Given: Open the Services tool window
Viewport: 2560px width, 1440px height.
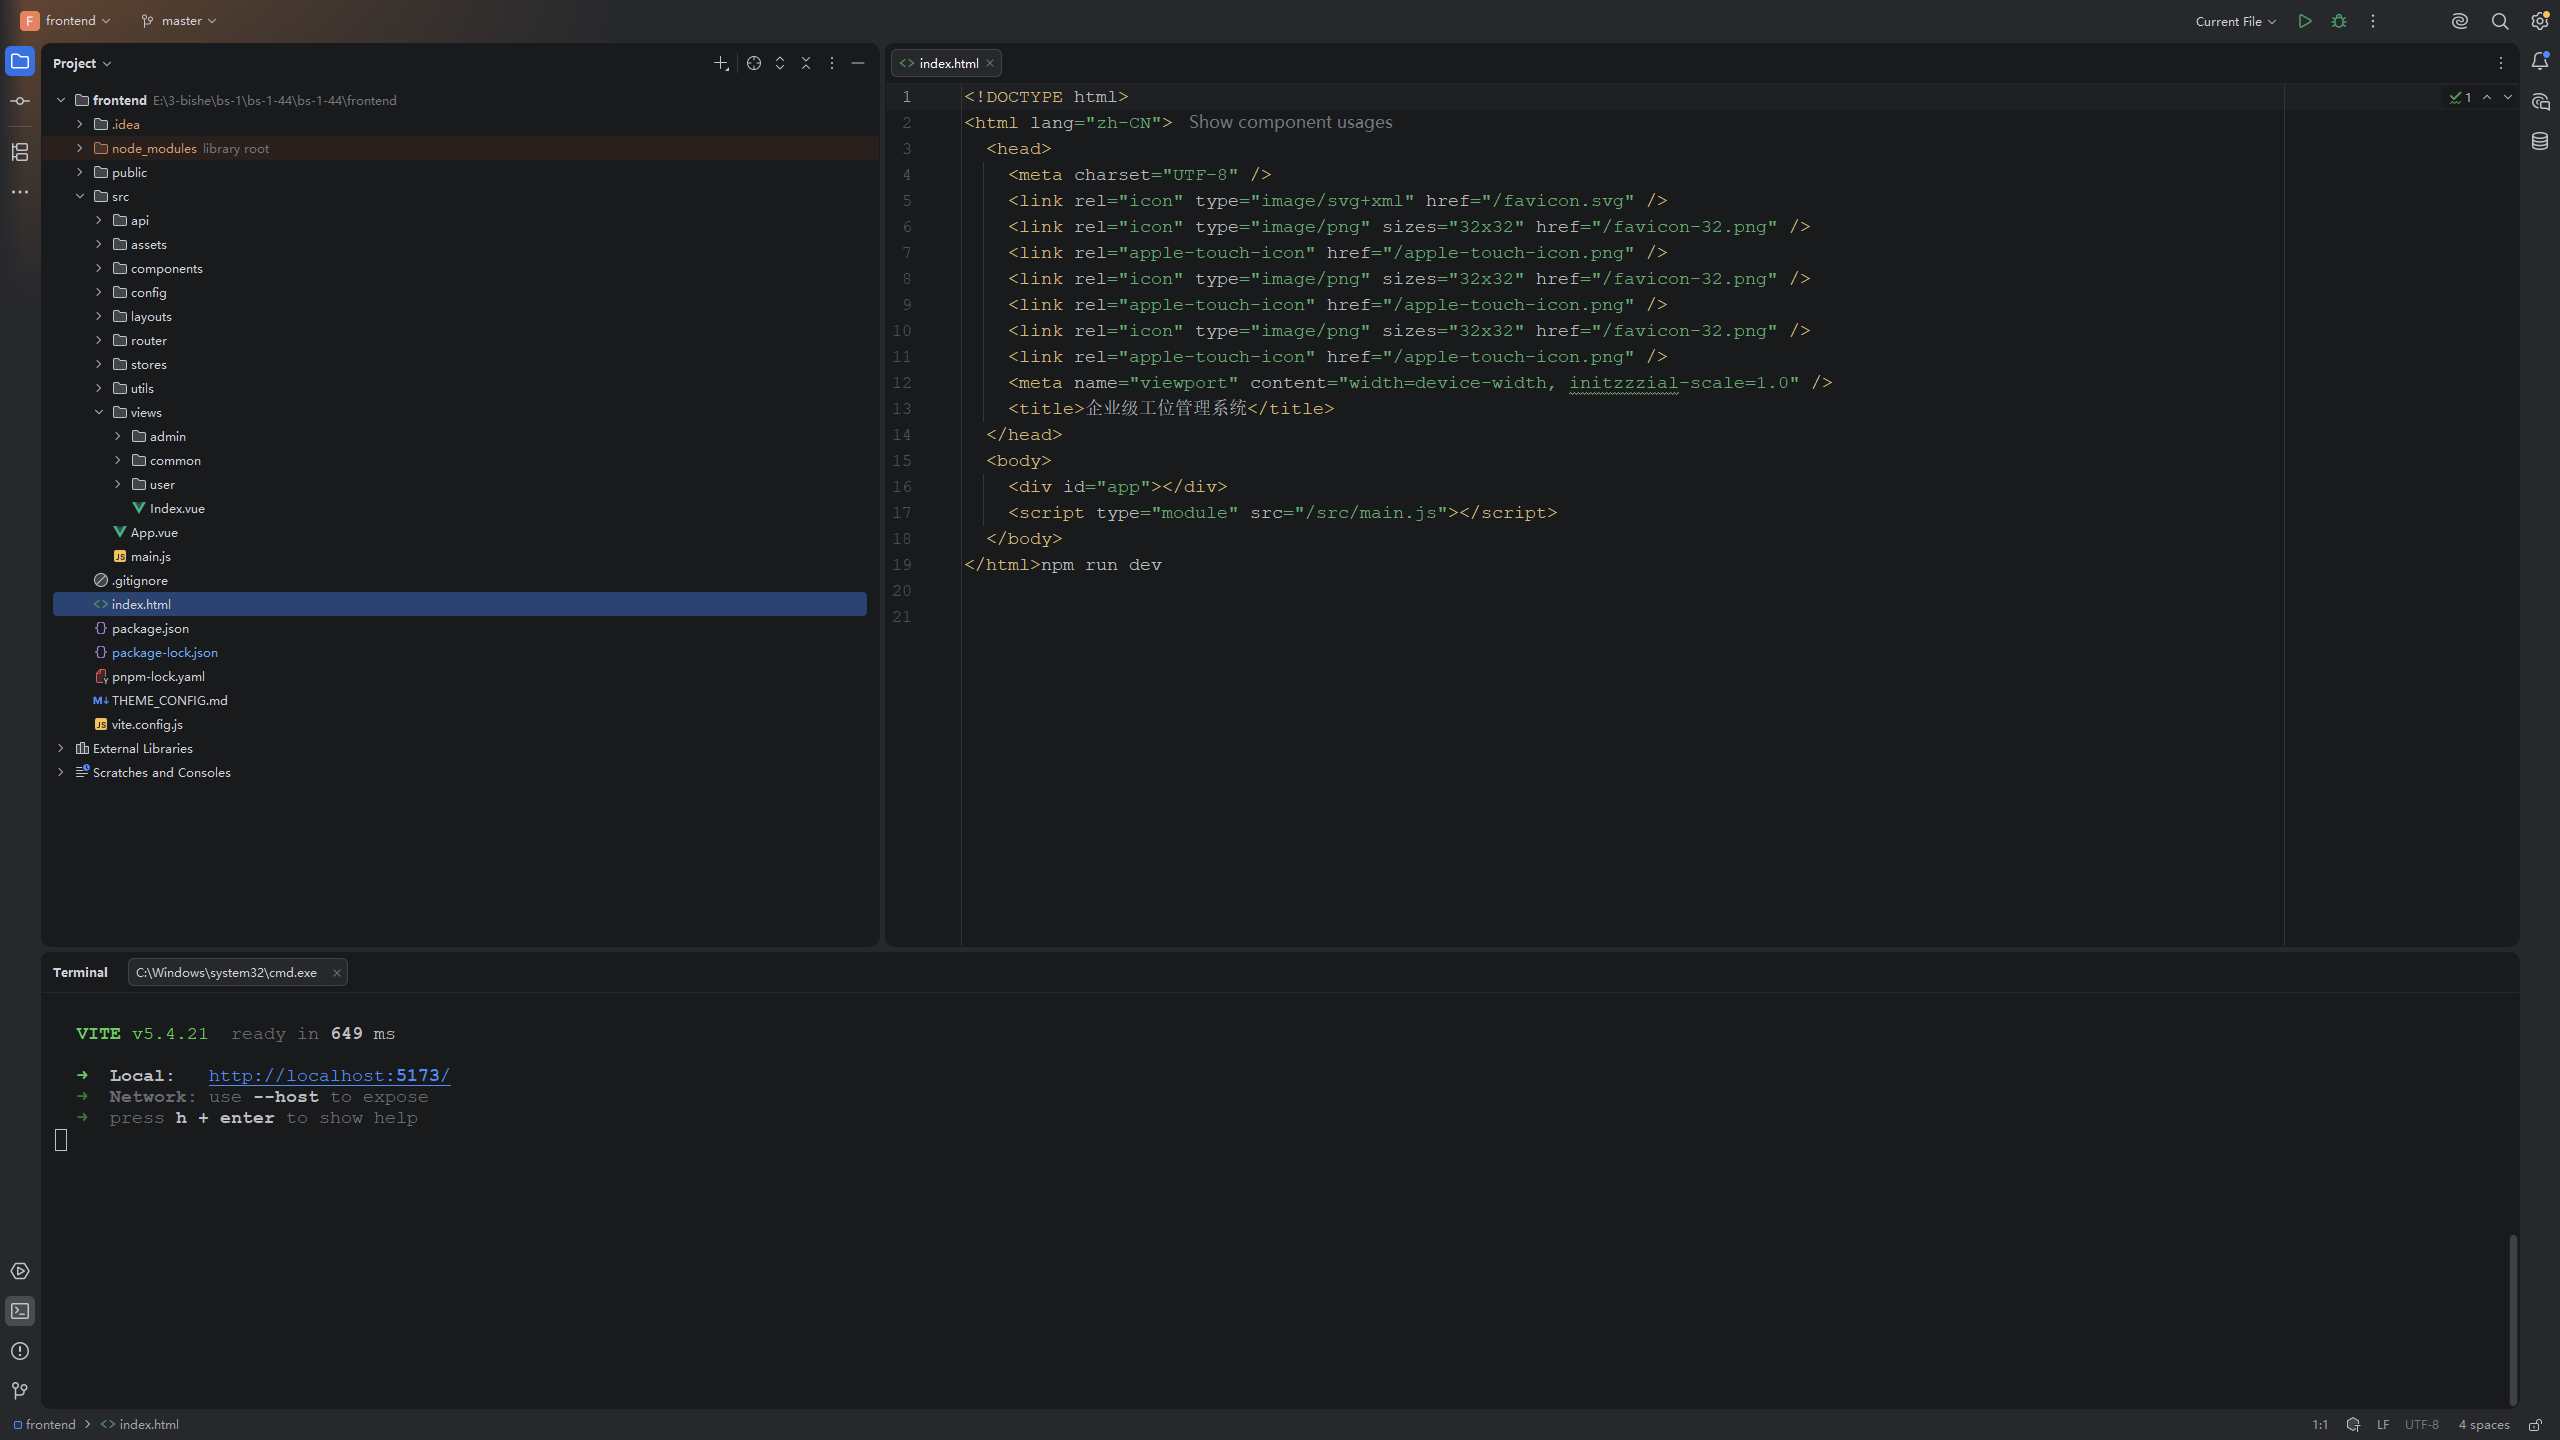Looking at the screenshot, I should pos(20,1271).
